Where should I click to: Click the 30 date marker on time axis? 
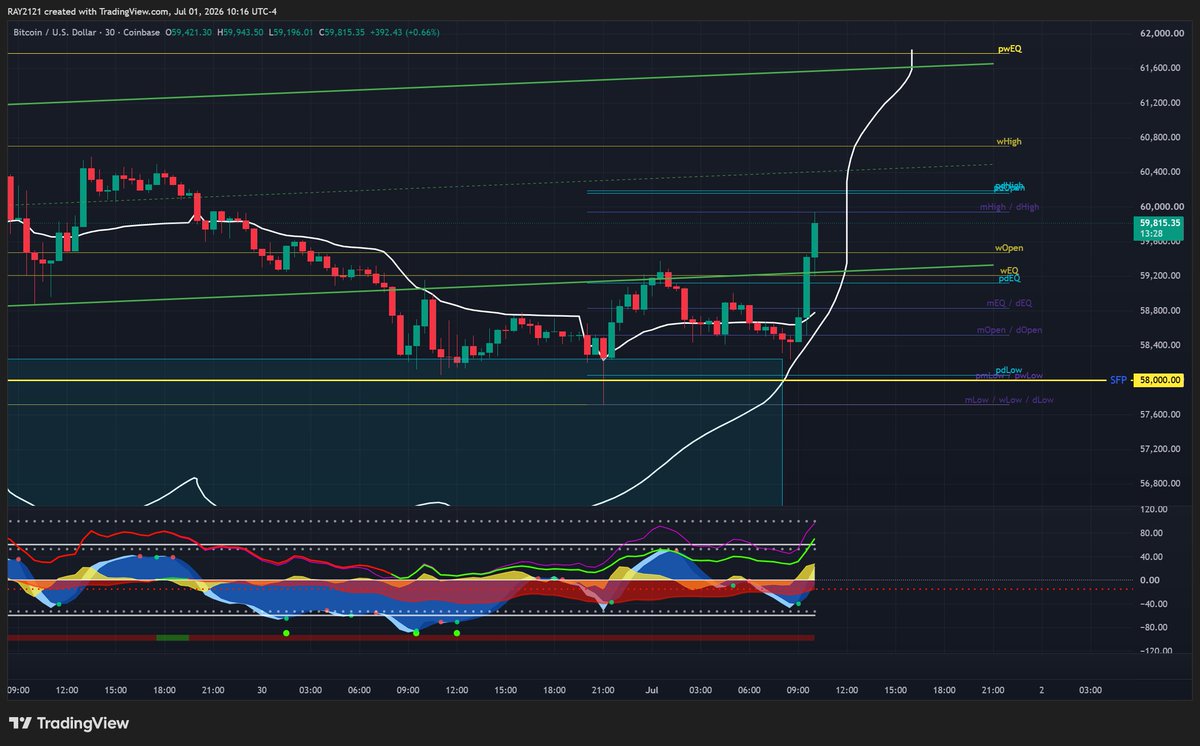pyautogui.click(x=261, y=690)
